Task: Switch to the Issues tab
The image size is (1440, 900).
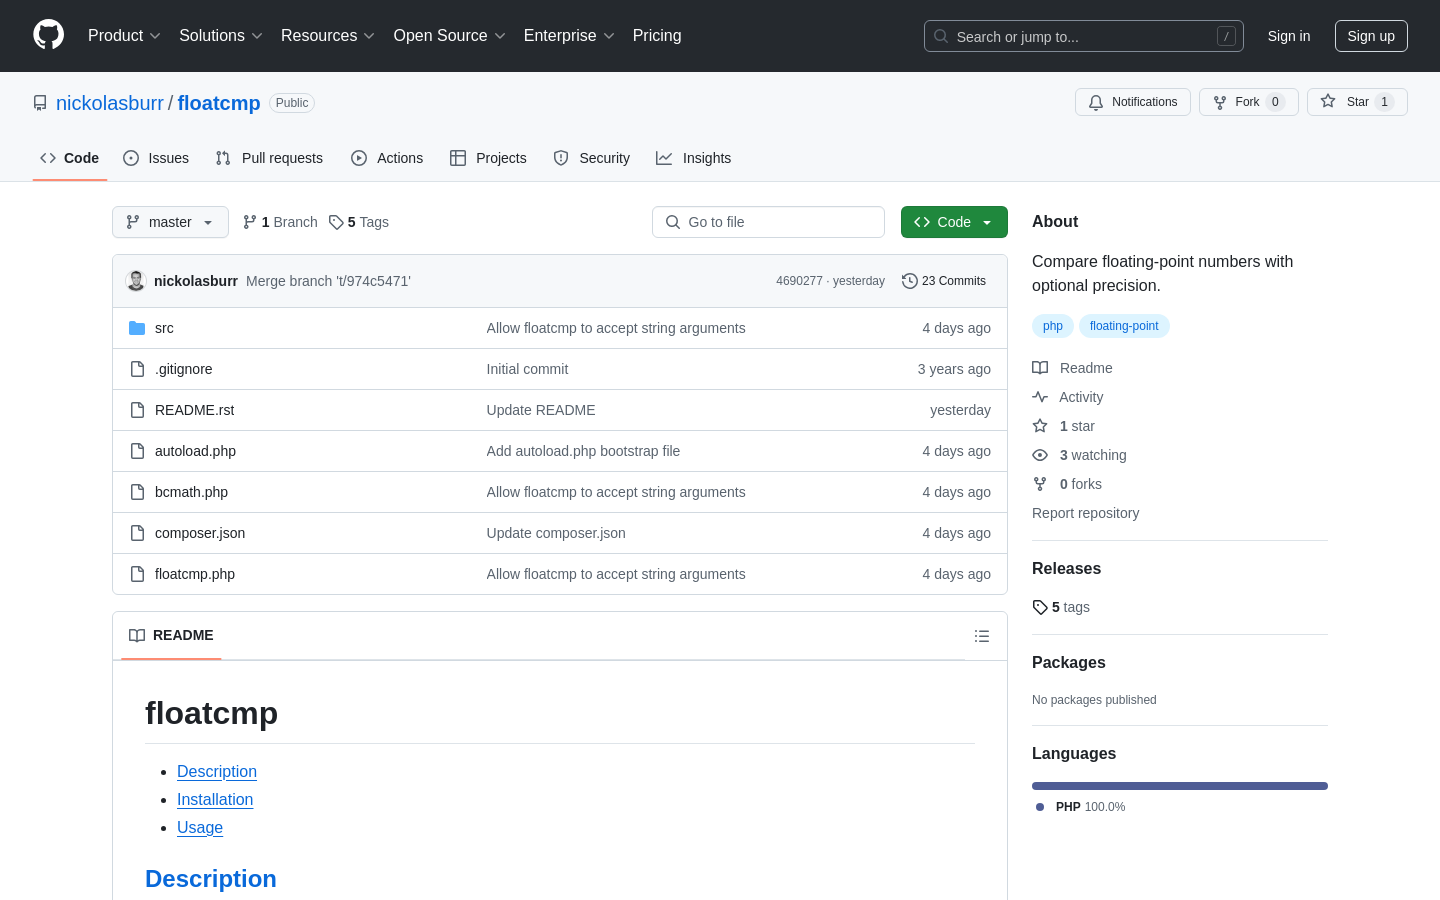Action: click(x=156, y=158)
